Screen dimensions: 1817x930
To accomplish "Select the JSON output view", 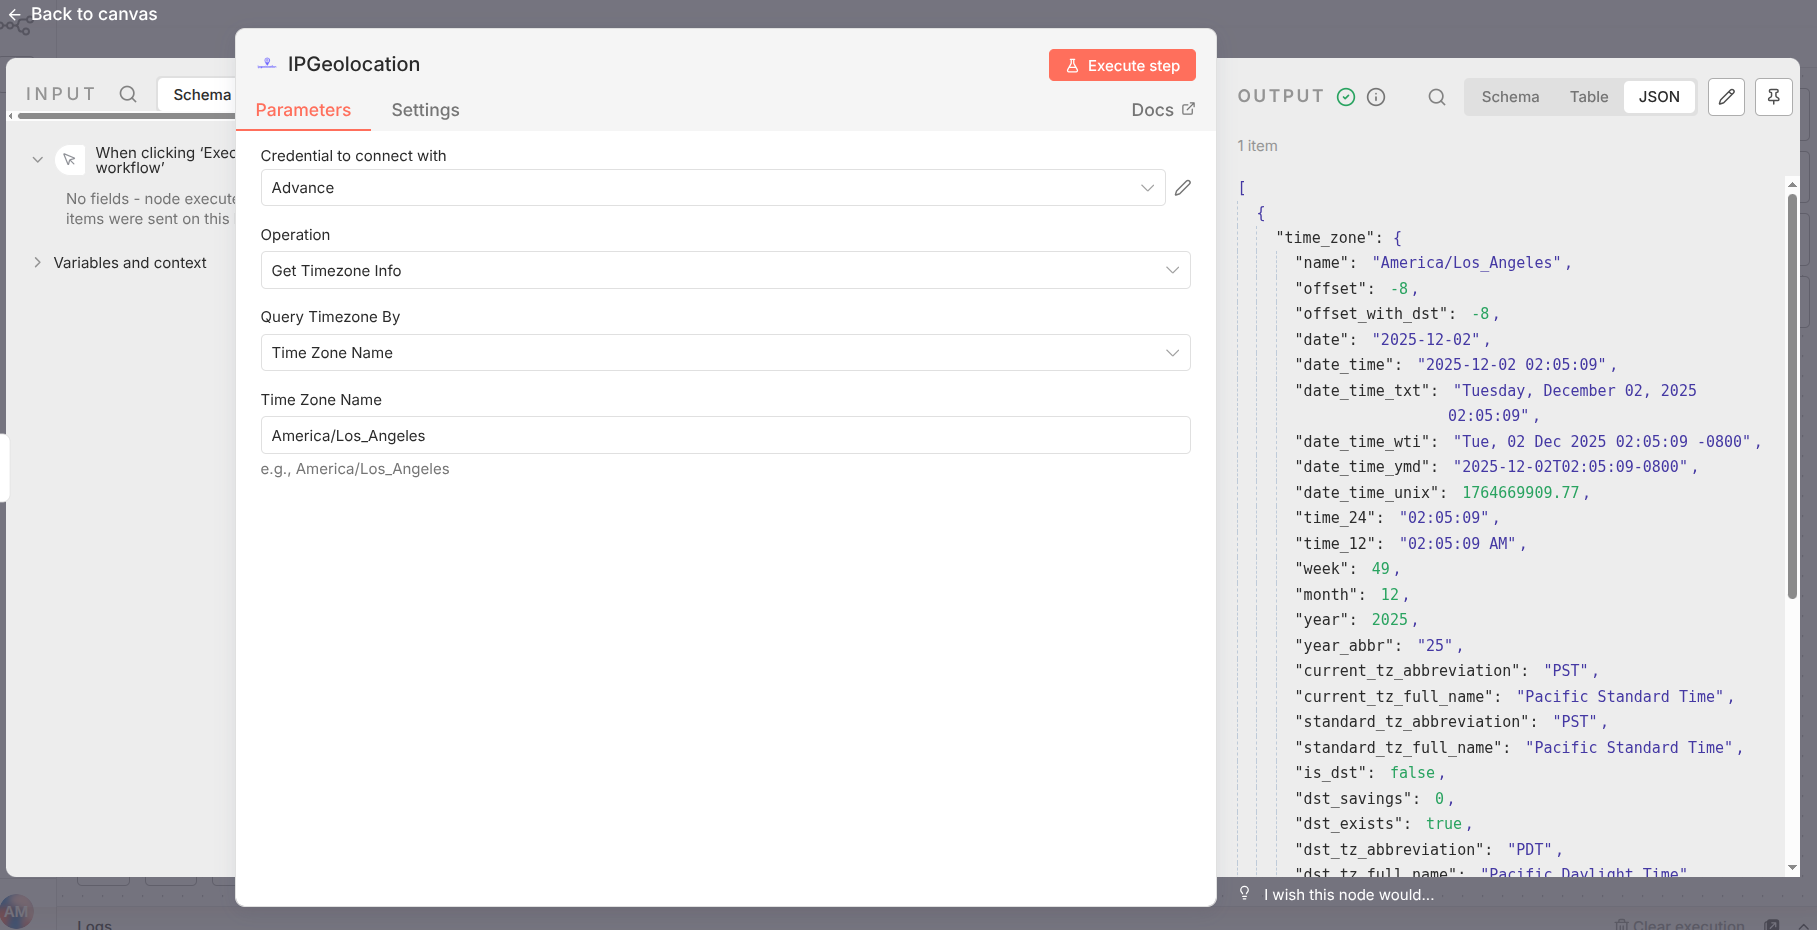I will click(x=1658, y=97).
